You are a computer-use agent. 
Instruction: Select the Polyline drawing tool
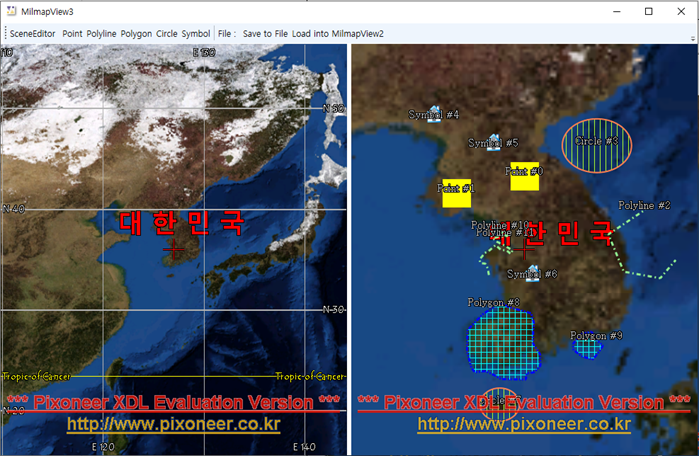[101, 34]
